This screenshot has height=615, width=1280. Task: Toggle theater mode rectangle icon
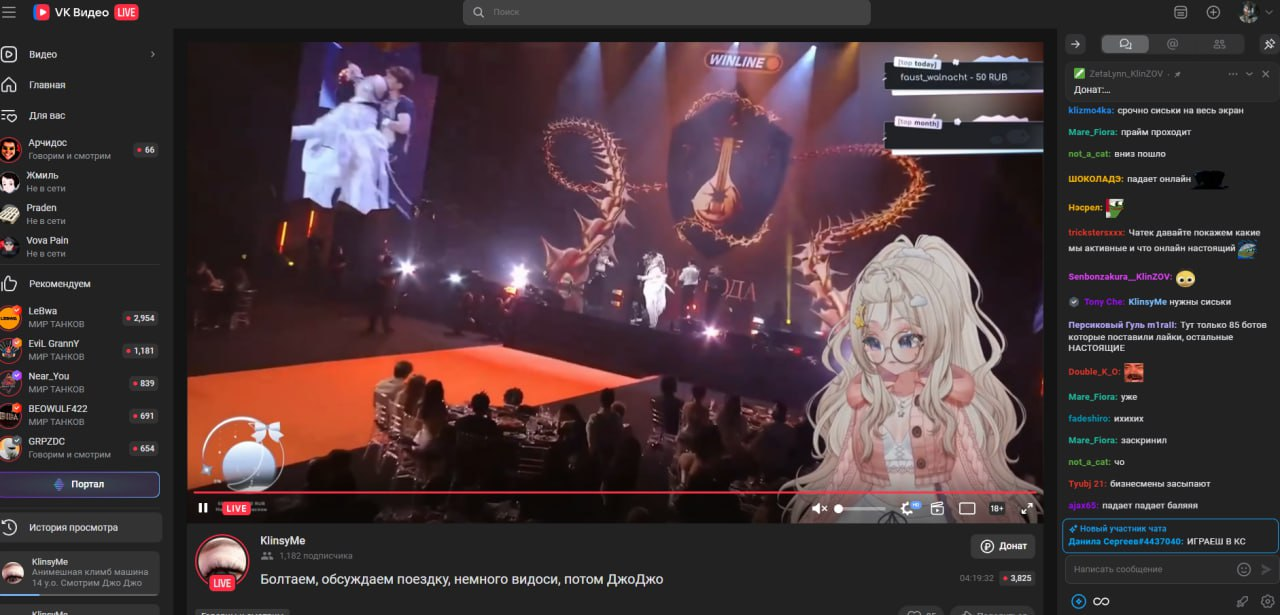(967, 508)
